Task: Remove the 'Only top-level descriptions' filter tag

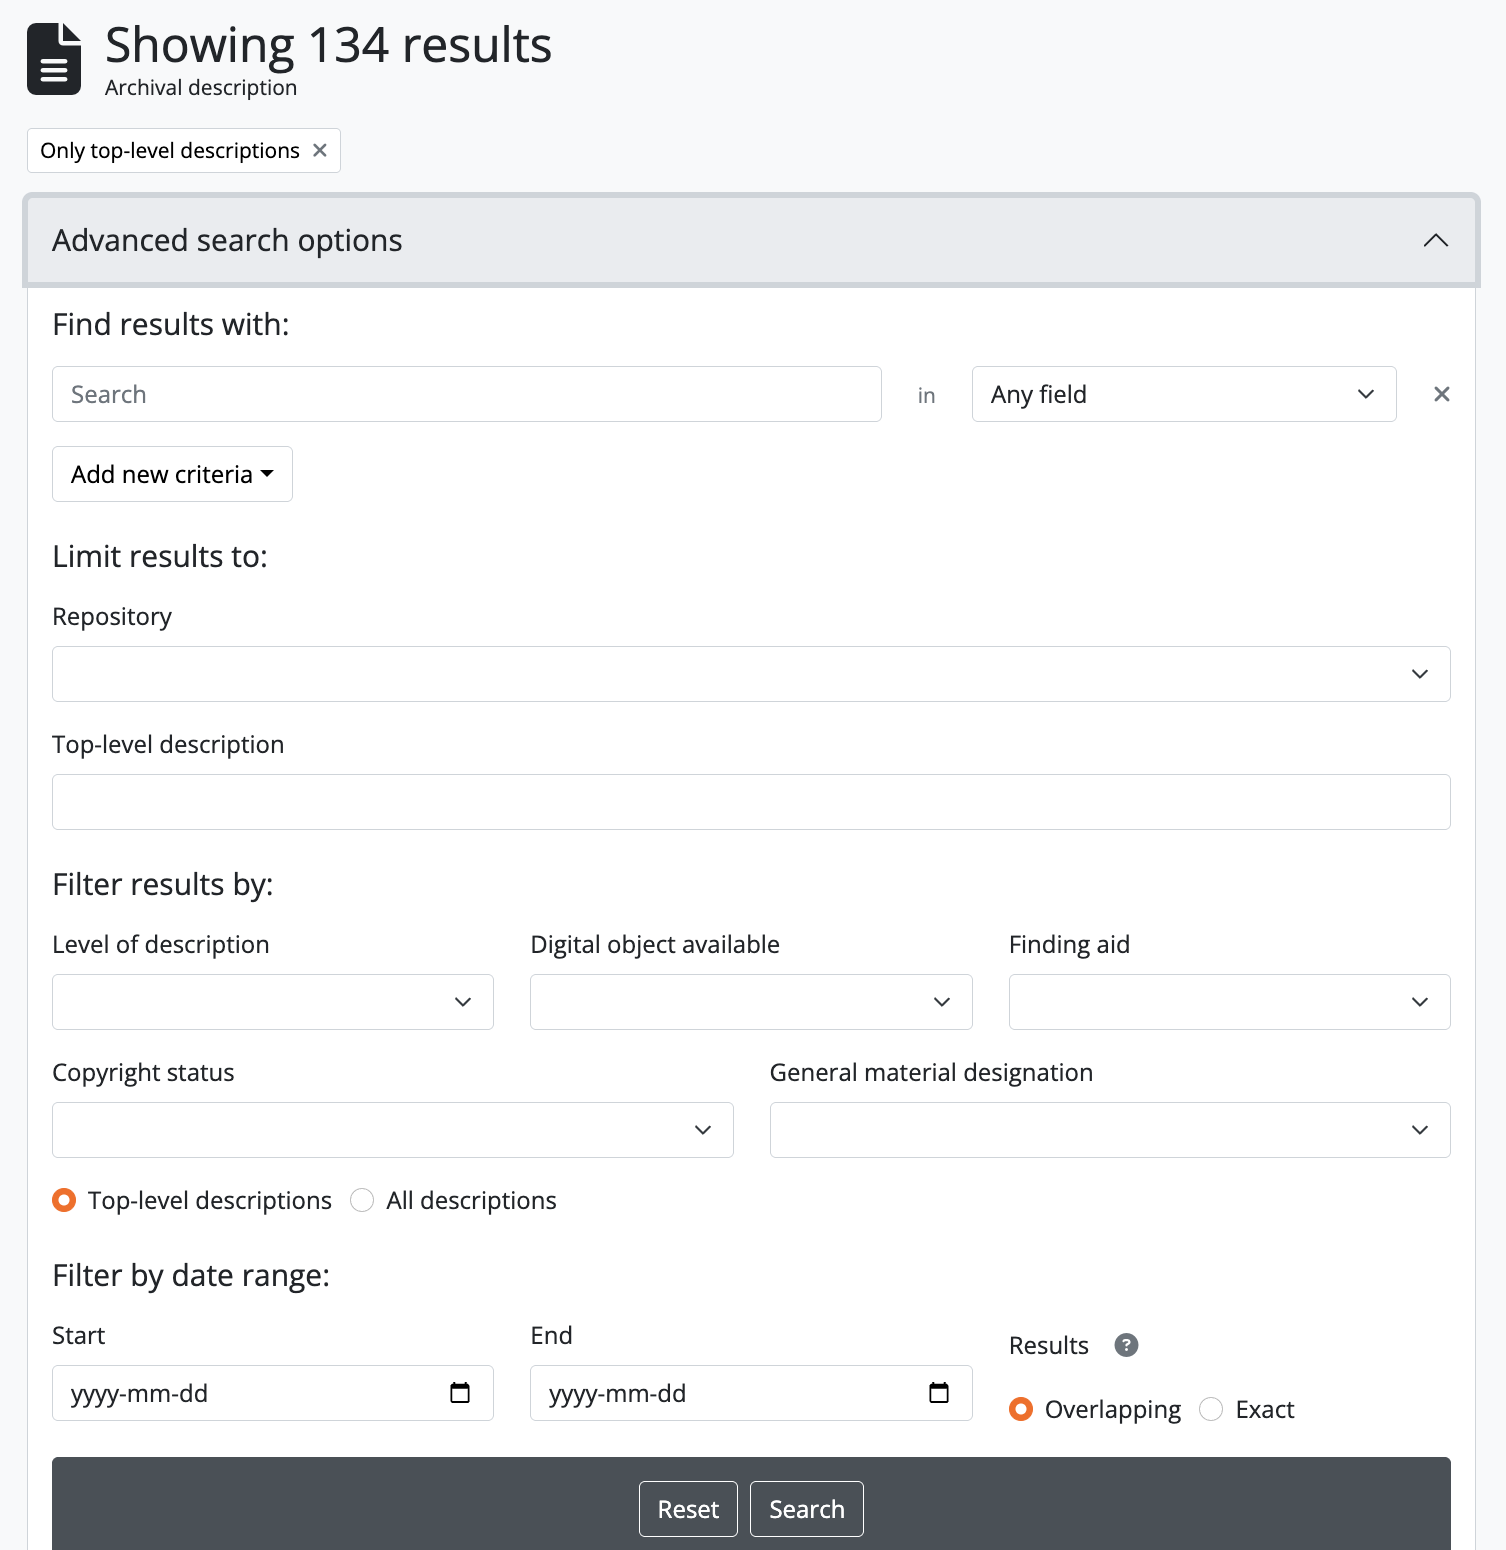Action: pyautogui.click(x=320, y=150)
